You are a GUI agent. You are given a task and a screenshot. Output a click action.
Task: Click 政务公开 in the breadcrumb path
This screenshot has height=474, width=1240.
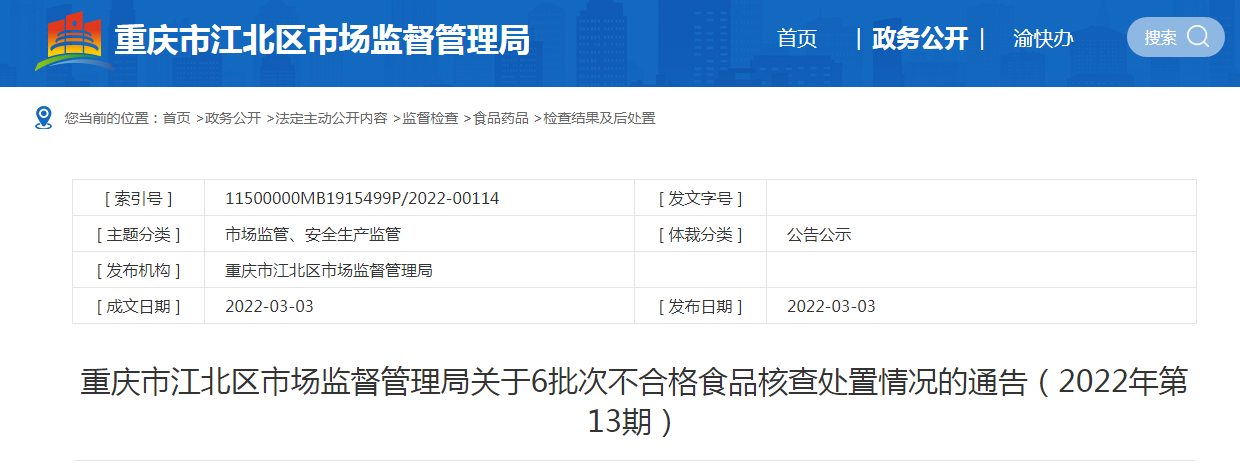click(x=232, y=118)
